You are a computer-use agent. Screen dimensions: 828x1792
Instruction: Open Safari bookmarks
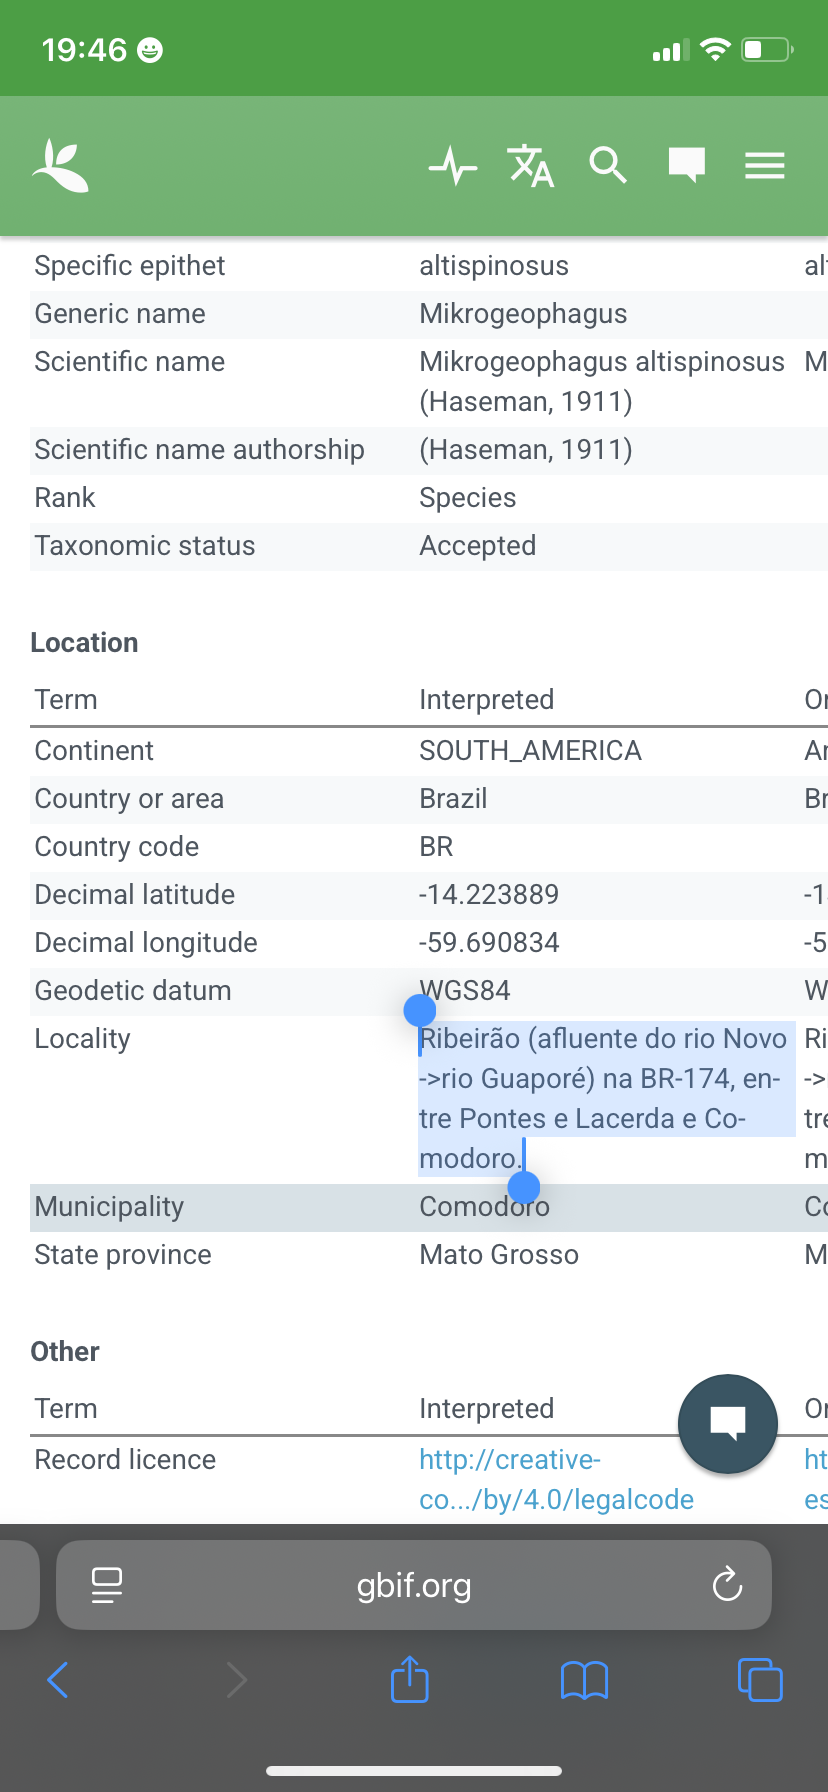point(584,1680)
